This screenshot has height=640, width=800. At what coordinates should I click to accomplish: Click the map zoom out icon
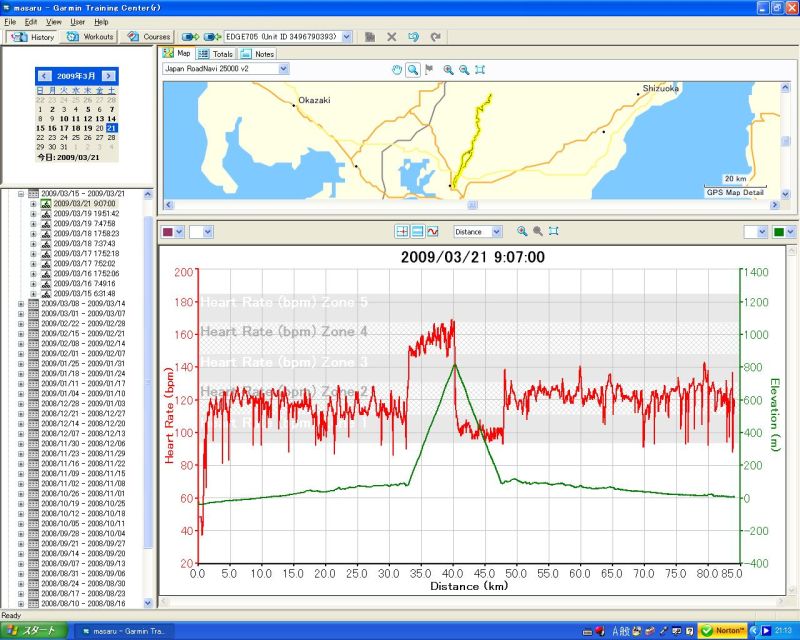(x=464, y=70)
